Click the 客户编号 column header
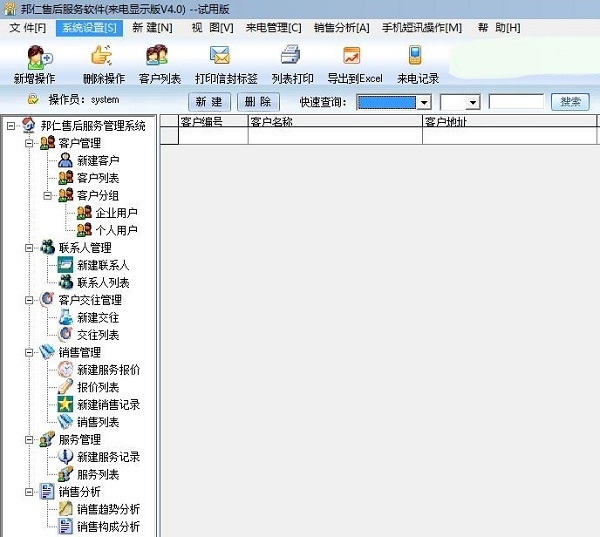 point(213,121)
